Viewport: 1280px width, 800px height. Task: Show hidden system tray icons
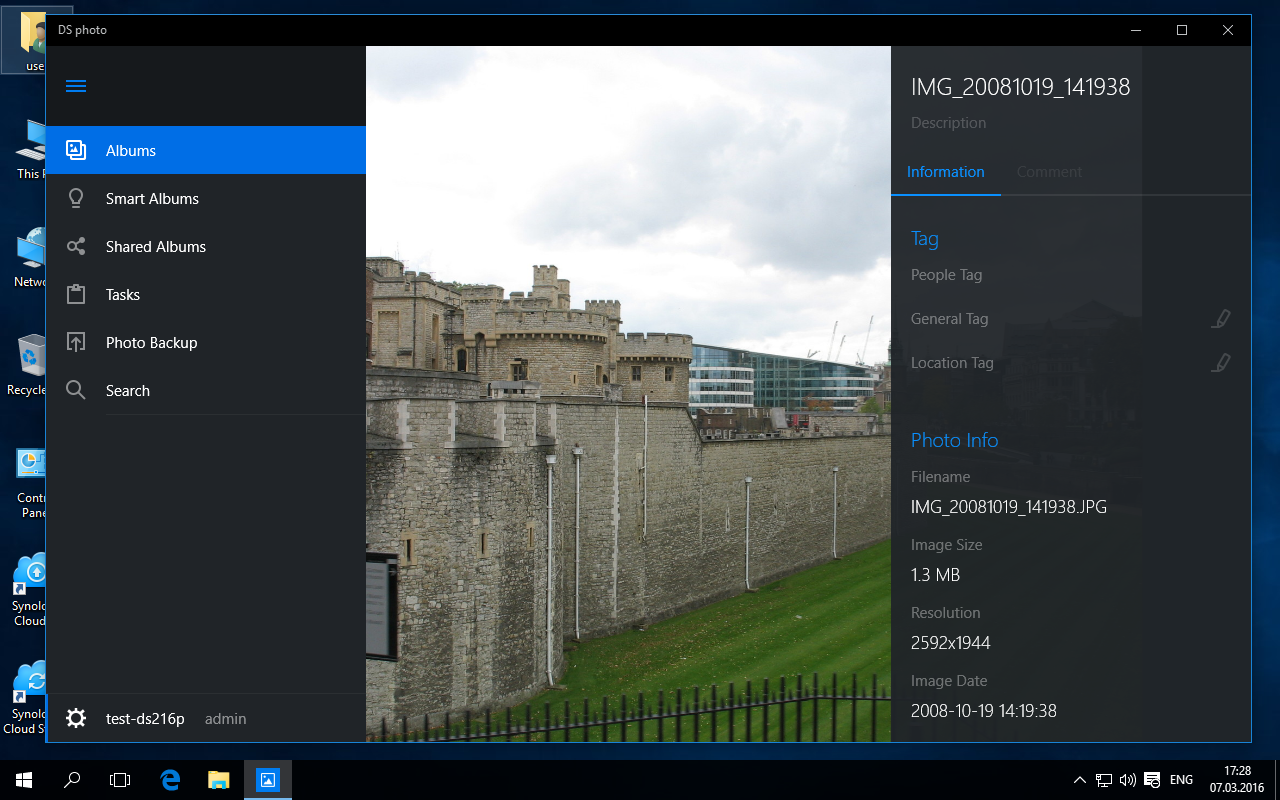[1080, 780]
